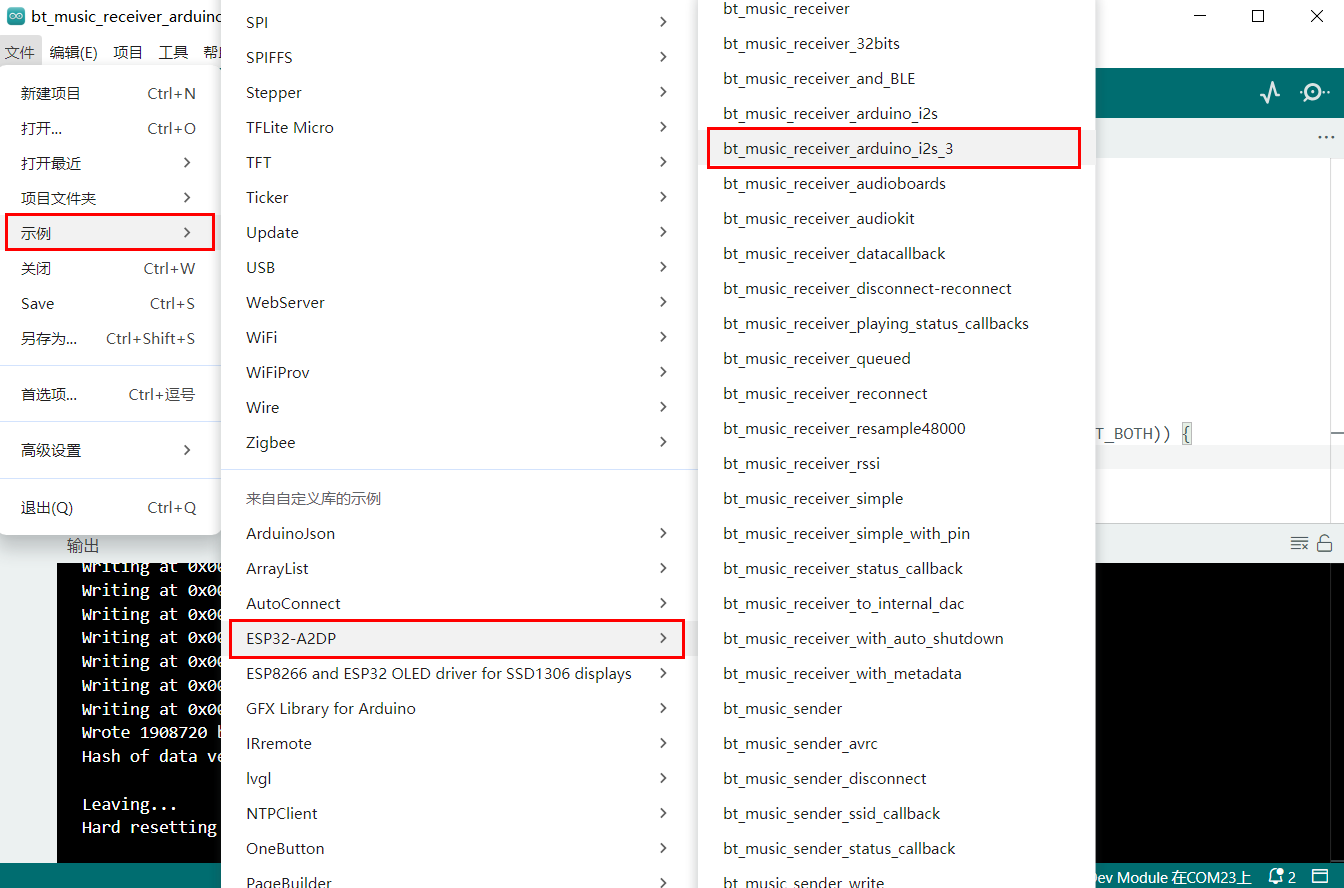Expand the 示例 submenu
Image resolution: width=1344 pixels, height=888 pixels.
109,233
